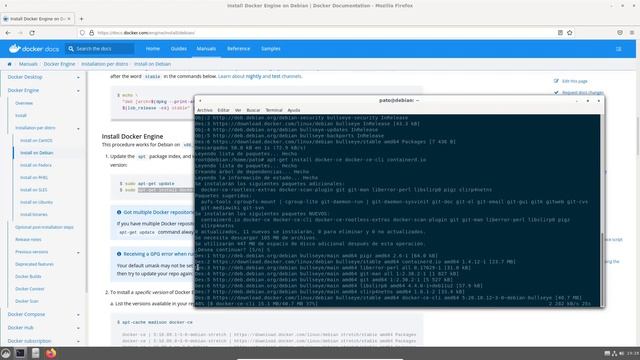This screenshot has width=640, height=360.
Task: Open the Ver menu in the terminal
Action: tap(238, 110)
